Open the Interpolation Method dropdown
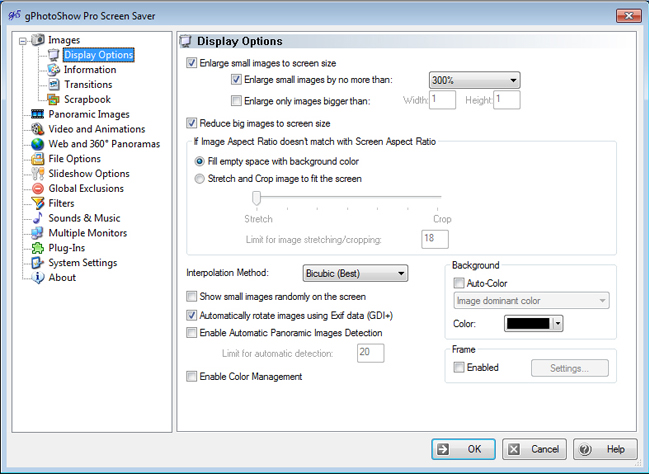The width and height of the screenshot is (649, 474). pos(355,273)
